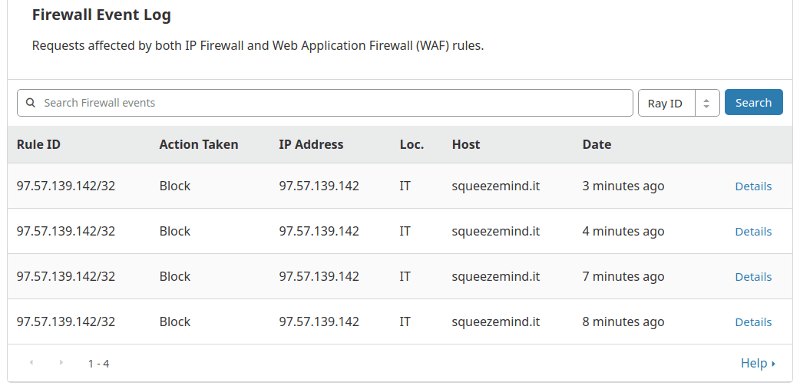Select rule ID in 8 minutes ago row
This screenshot has height=389, width=800.
click(66, 322)
